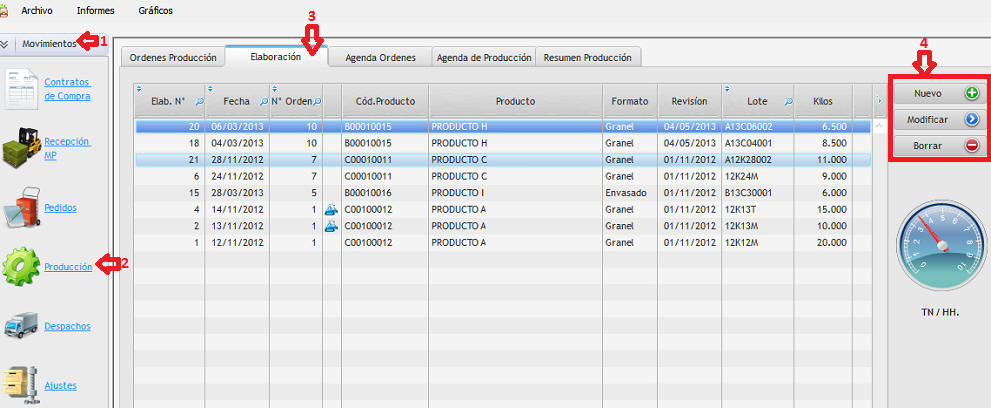Open the Despachos link

68,327
